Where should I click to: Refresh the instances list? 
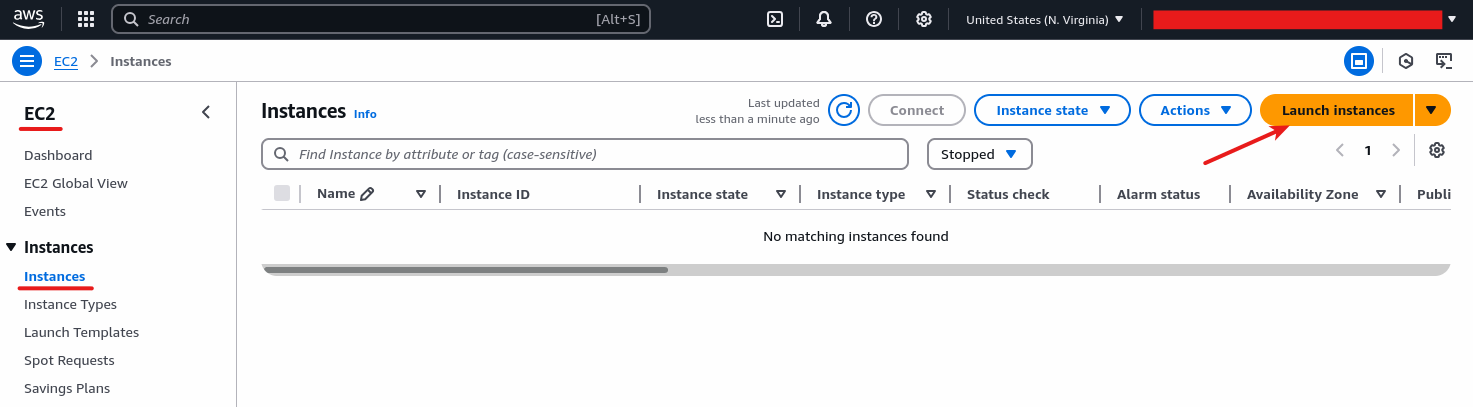tap(844, 110)
